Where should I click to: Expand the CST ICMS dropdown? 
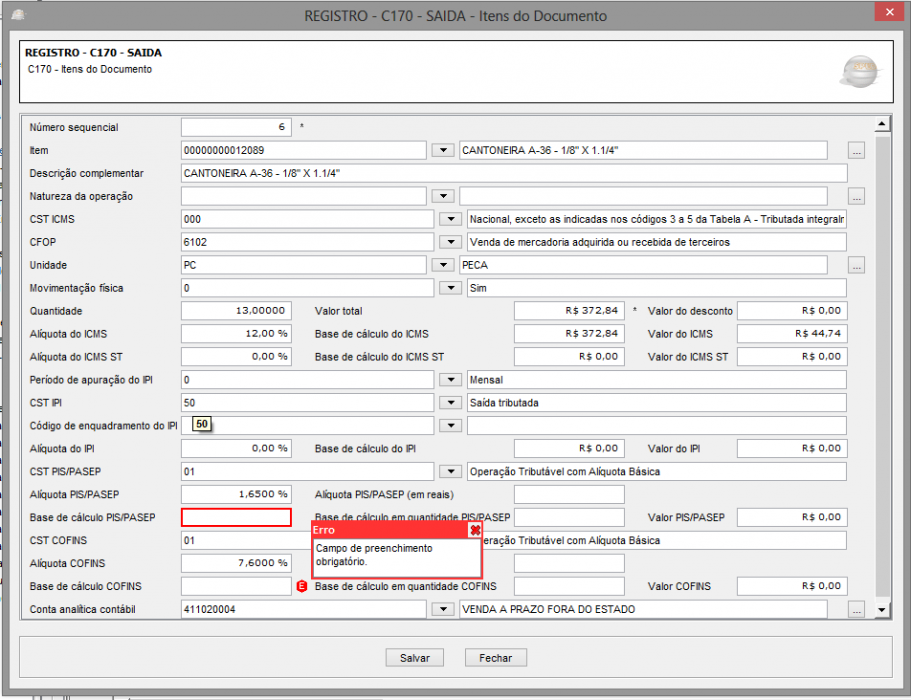click(x=450, y=220)
